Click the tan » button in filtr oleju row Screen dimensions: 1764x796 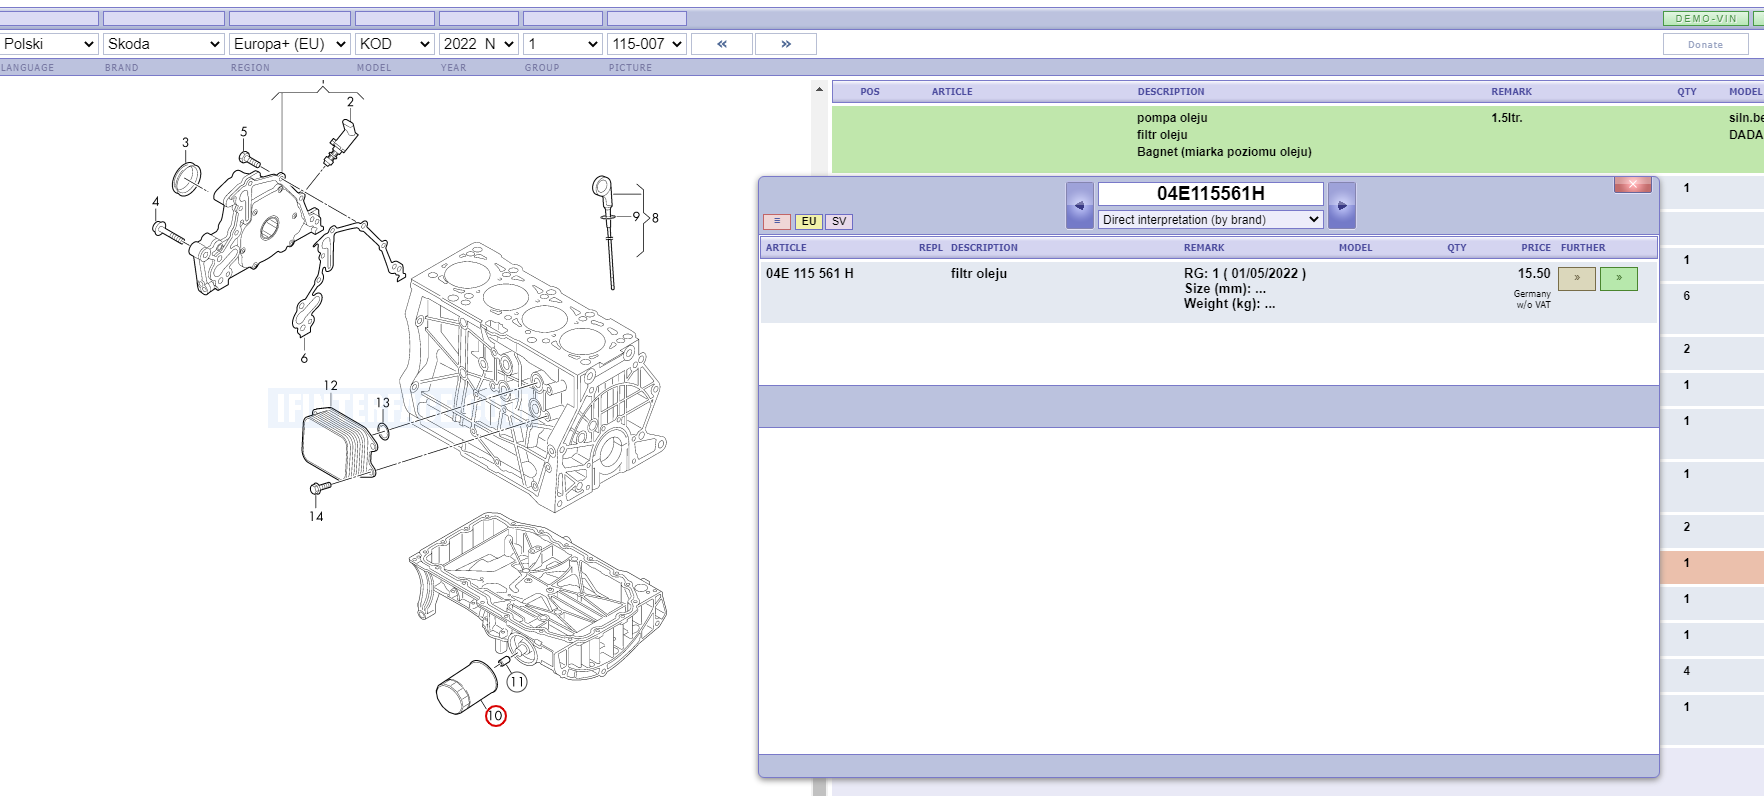pyautogui.click(x=1577, y=278)
